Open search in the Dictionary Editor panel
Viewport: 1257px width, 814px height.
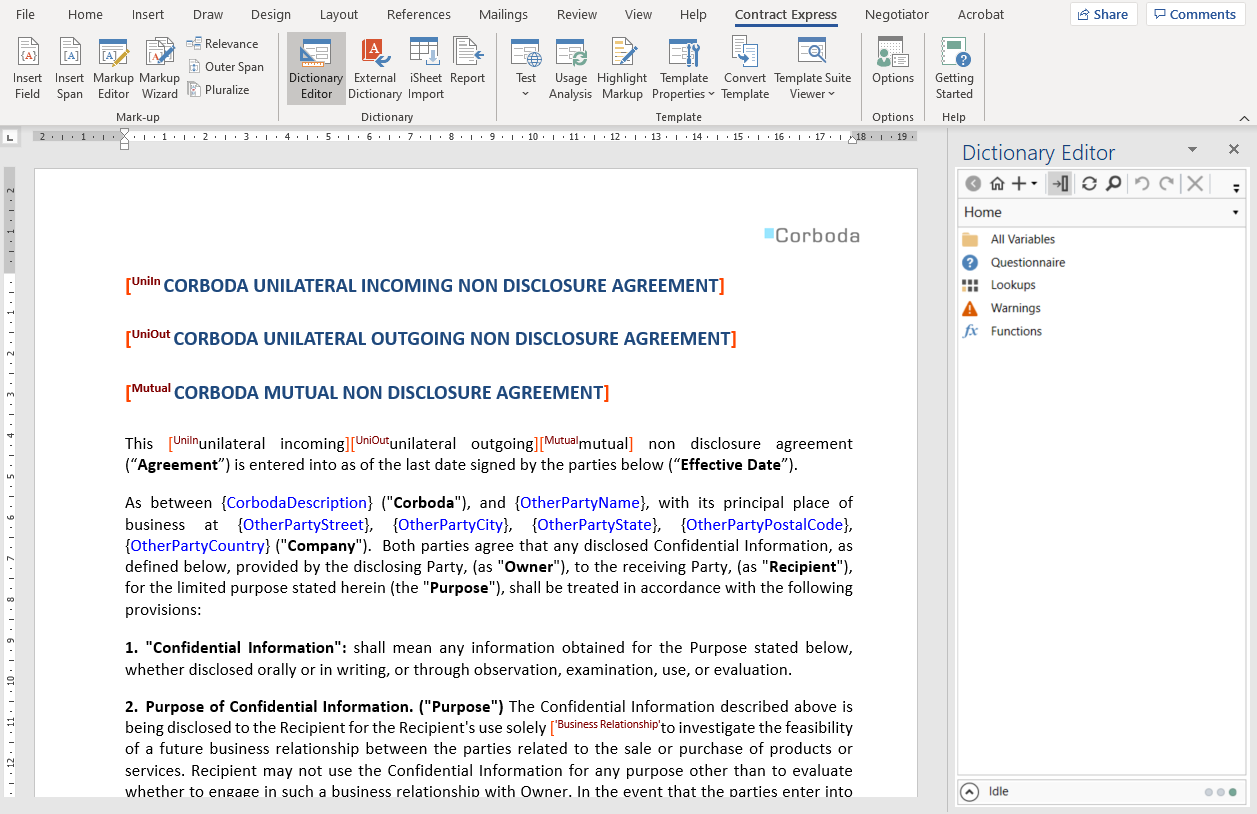[1113, 184]
